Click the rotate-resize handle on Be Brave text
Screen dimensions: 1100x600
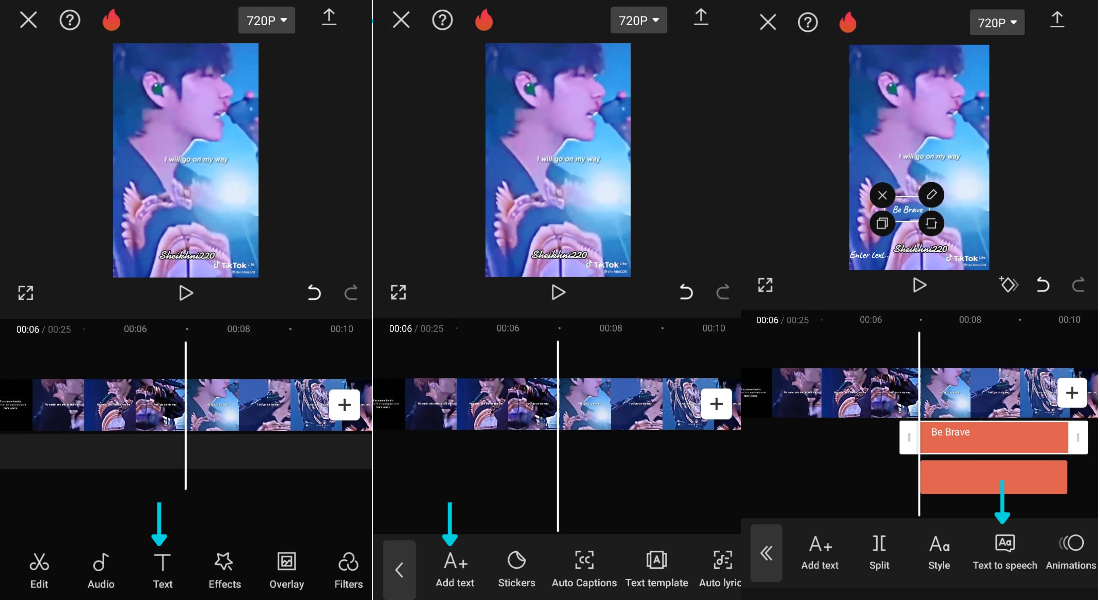coord(931,223)
